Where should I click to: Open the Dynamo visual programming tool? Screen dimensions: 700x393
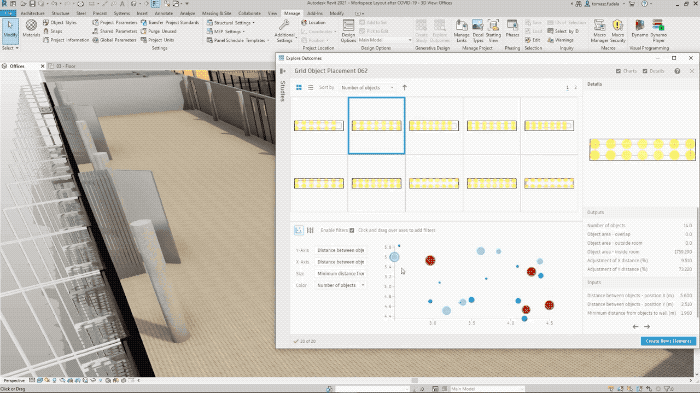[x=640, y=29]
